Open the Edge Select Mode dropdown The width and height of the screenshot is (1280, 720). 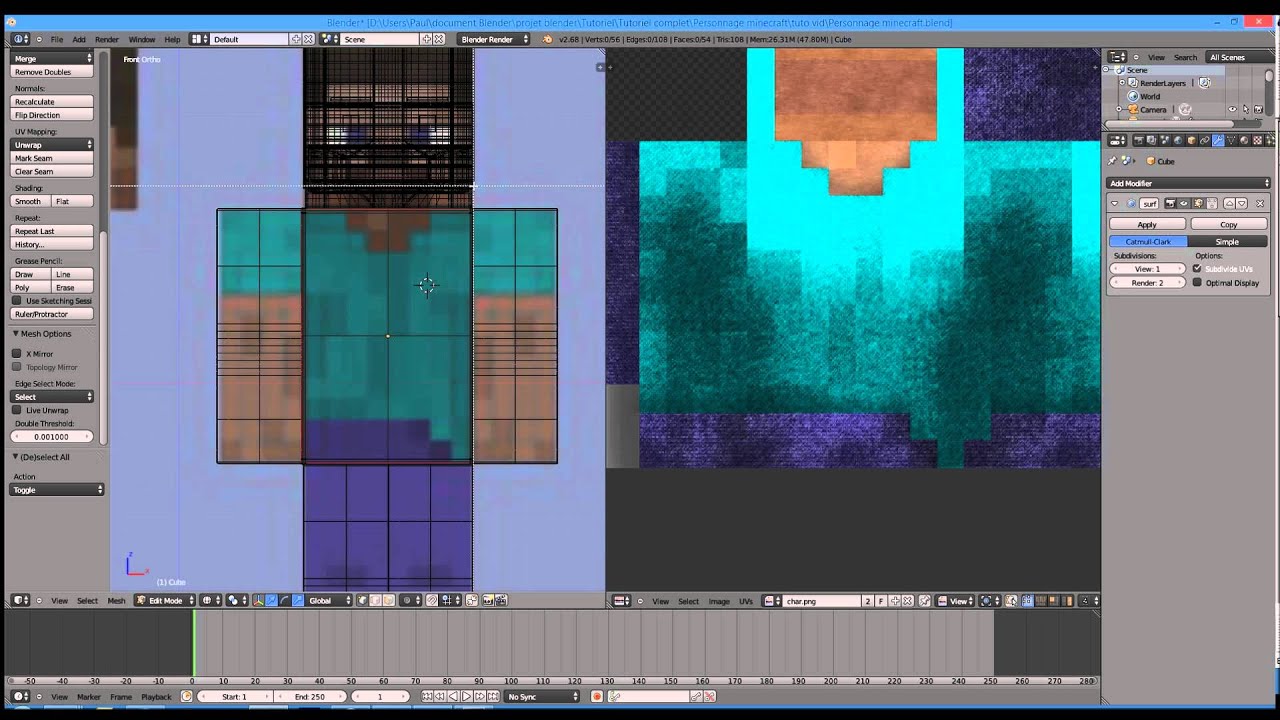[52, 397]
